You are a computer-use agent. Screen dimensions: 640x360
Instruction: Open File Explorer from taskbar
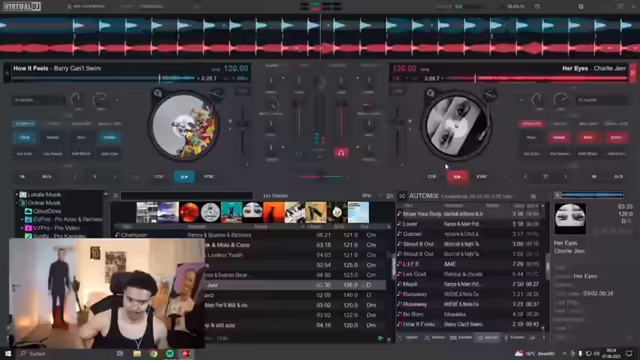tap(137, 353)
